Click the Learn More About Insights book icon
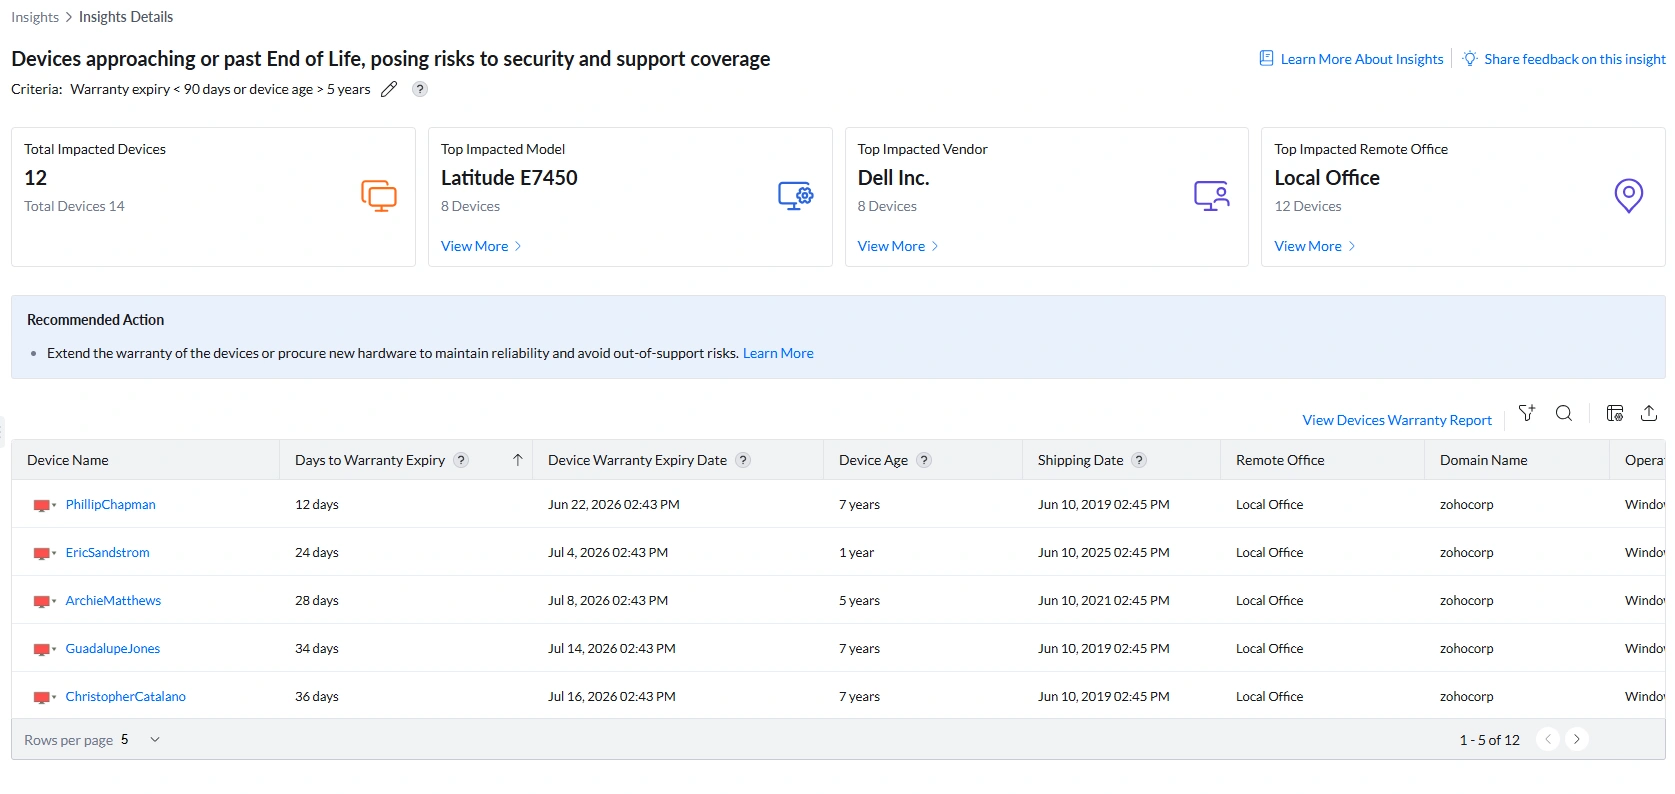1675x794 pixels. [1266, 58]
